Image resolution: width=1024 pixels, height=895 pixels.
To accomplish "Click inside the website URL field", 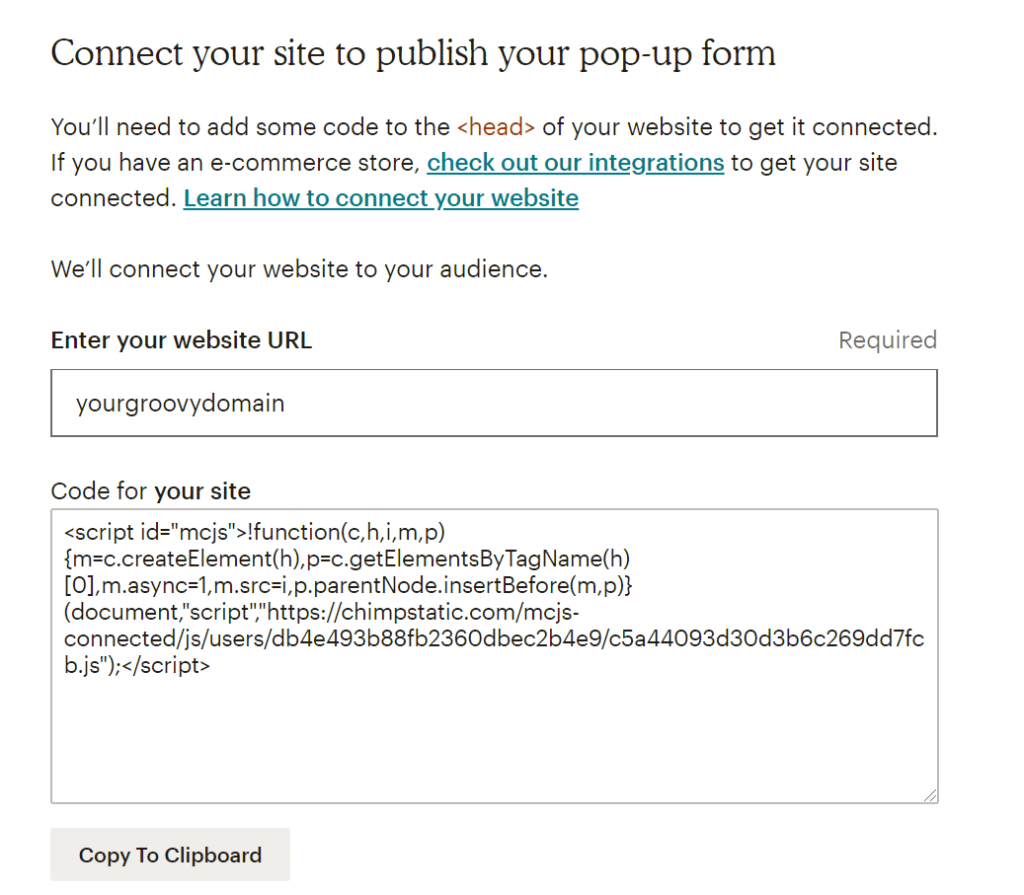I will pos(493,402).
